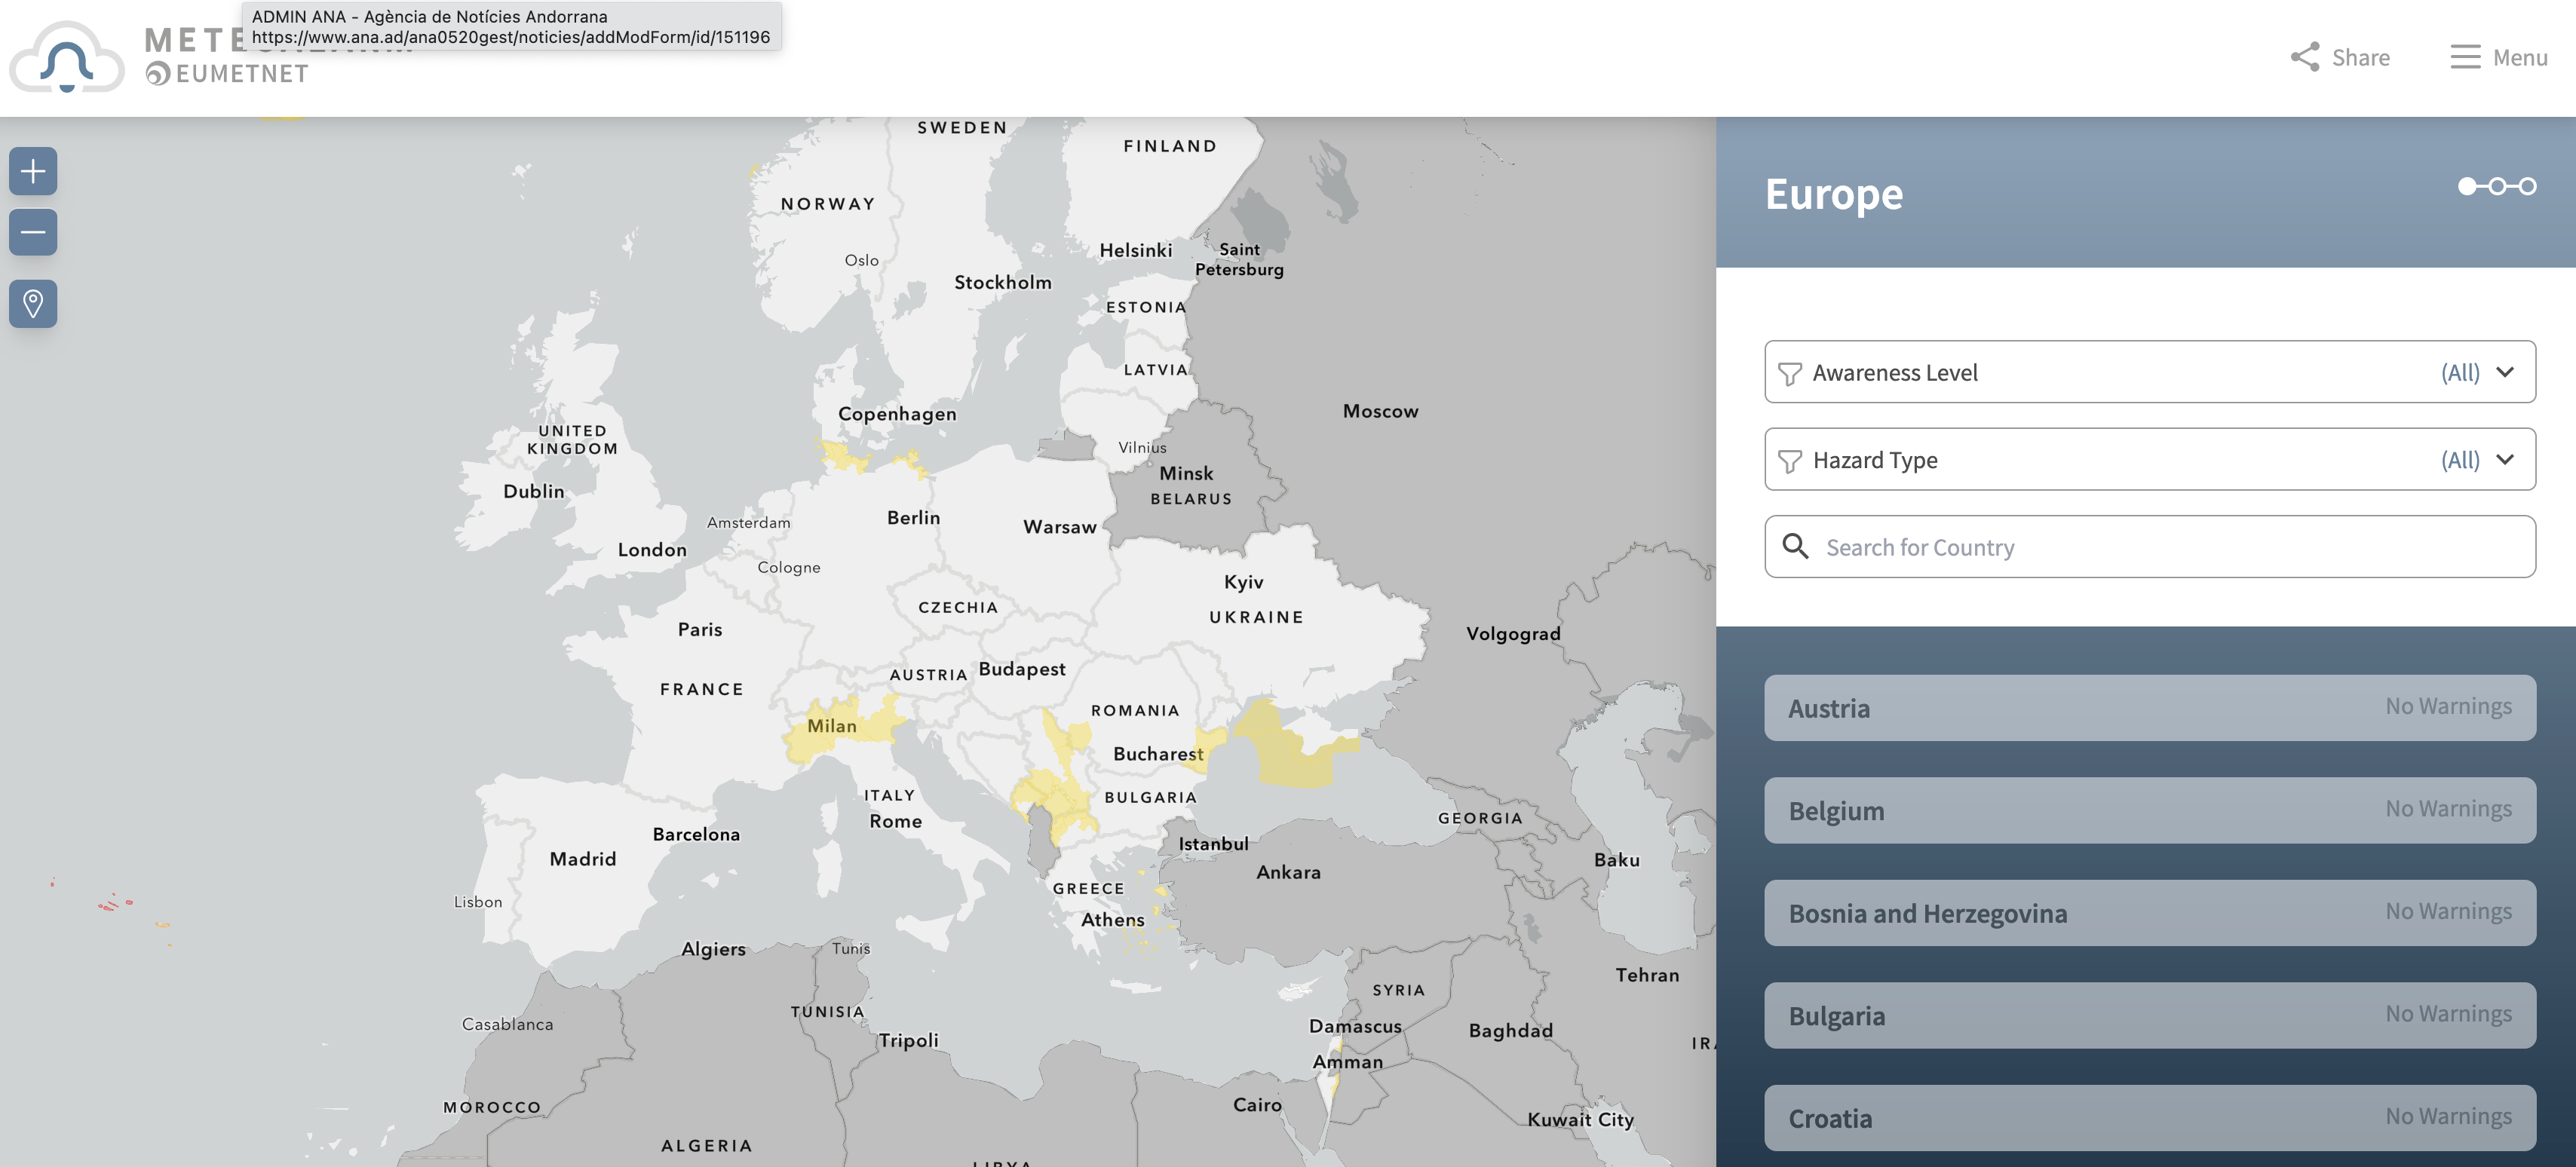Screen dimensions: 2576x1167
Task: Click the Share icon in header
Action: coord(2305,57)
